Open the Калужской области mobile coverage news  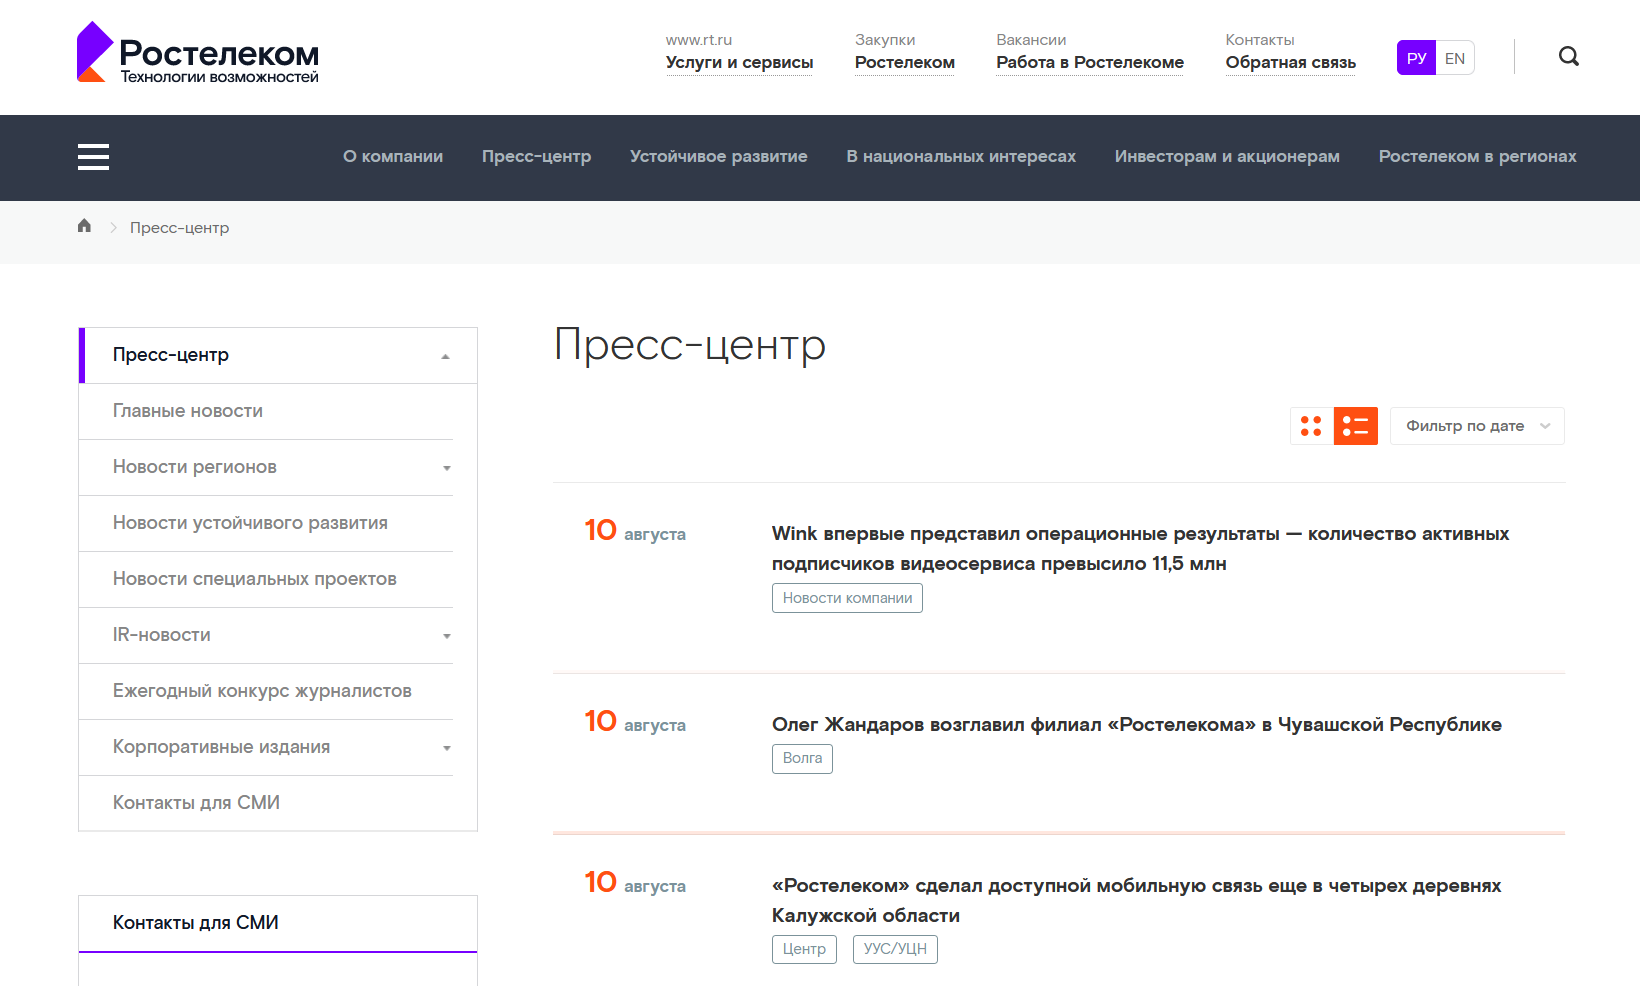point(1136,901)
